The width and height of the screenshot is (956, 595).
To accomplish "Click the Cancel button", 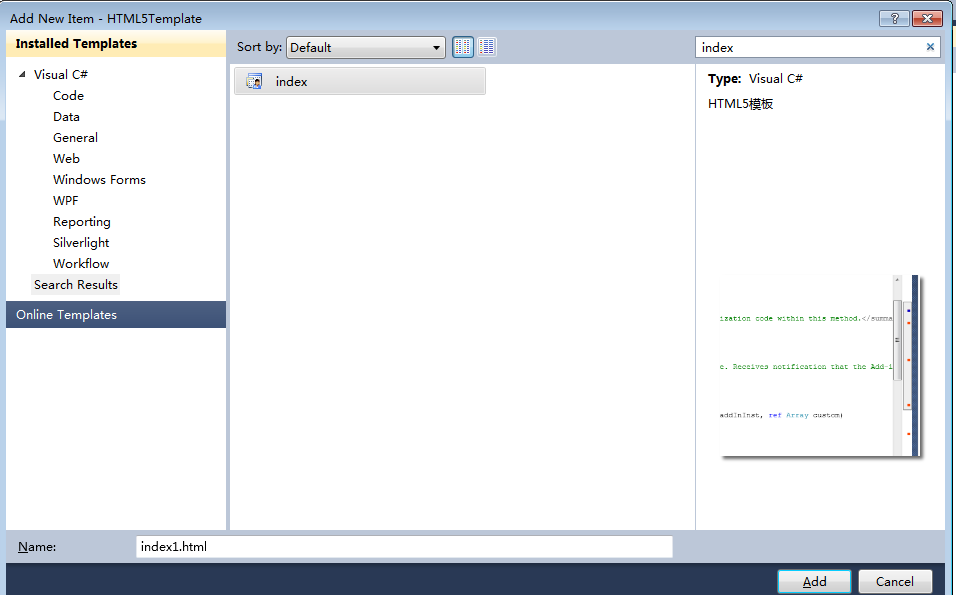I will (895, 582).
